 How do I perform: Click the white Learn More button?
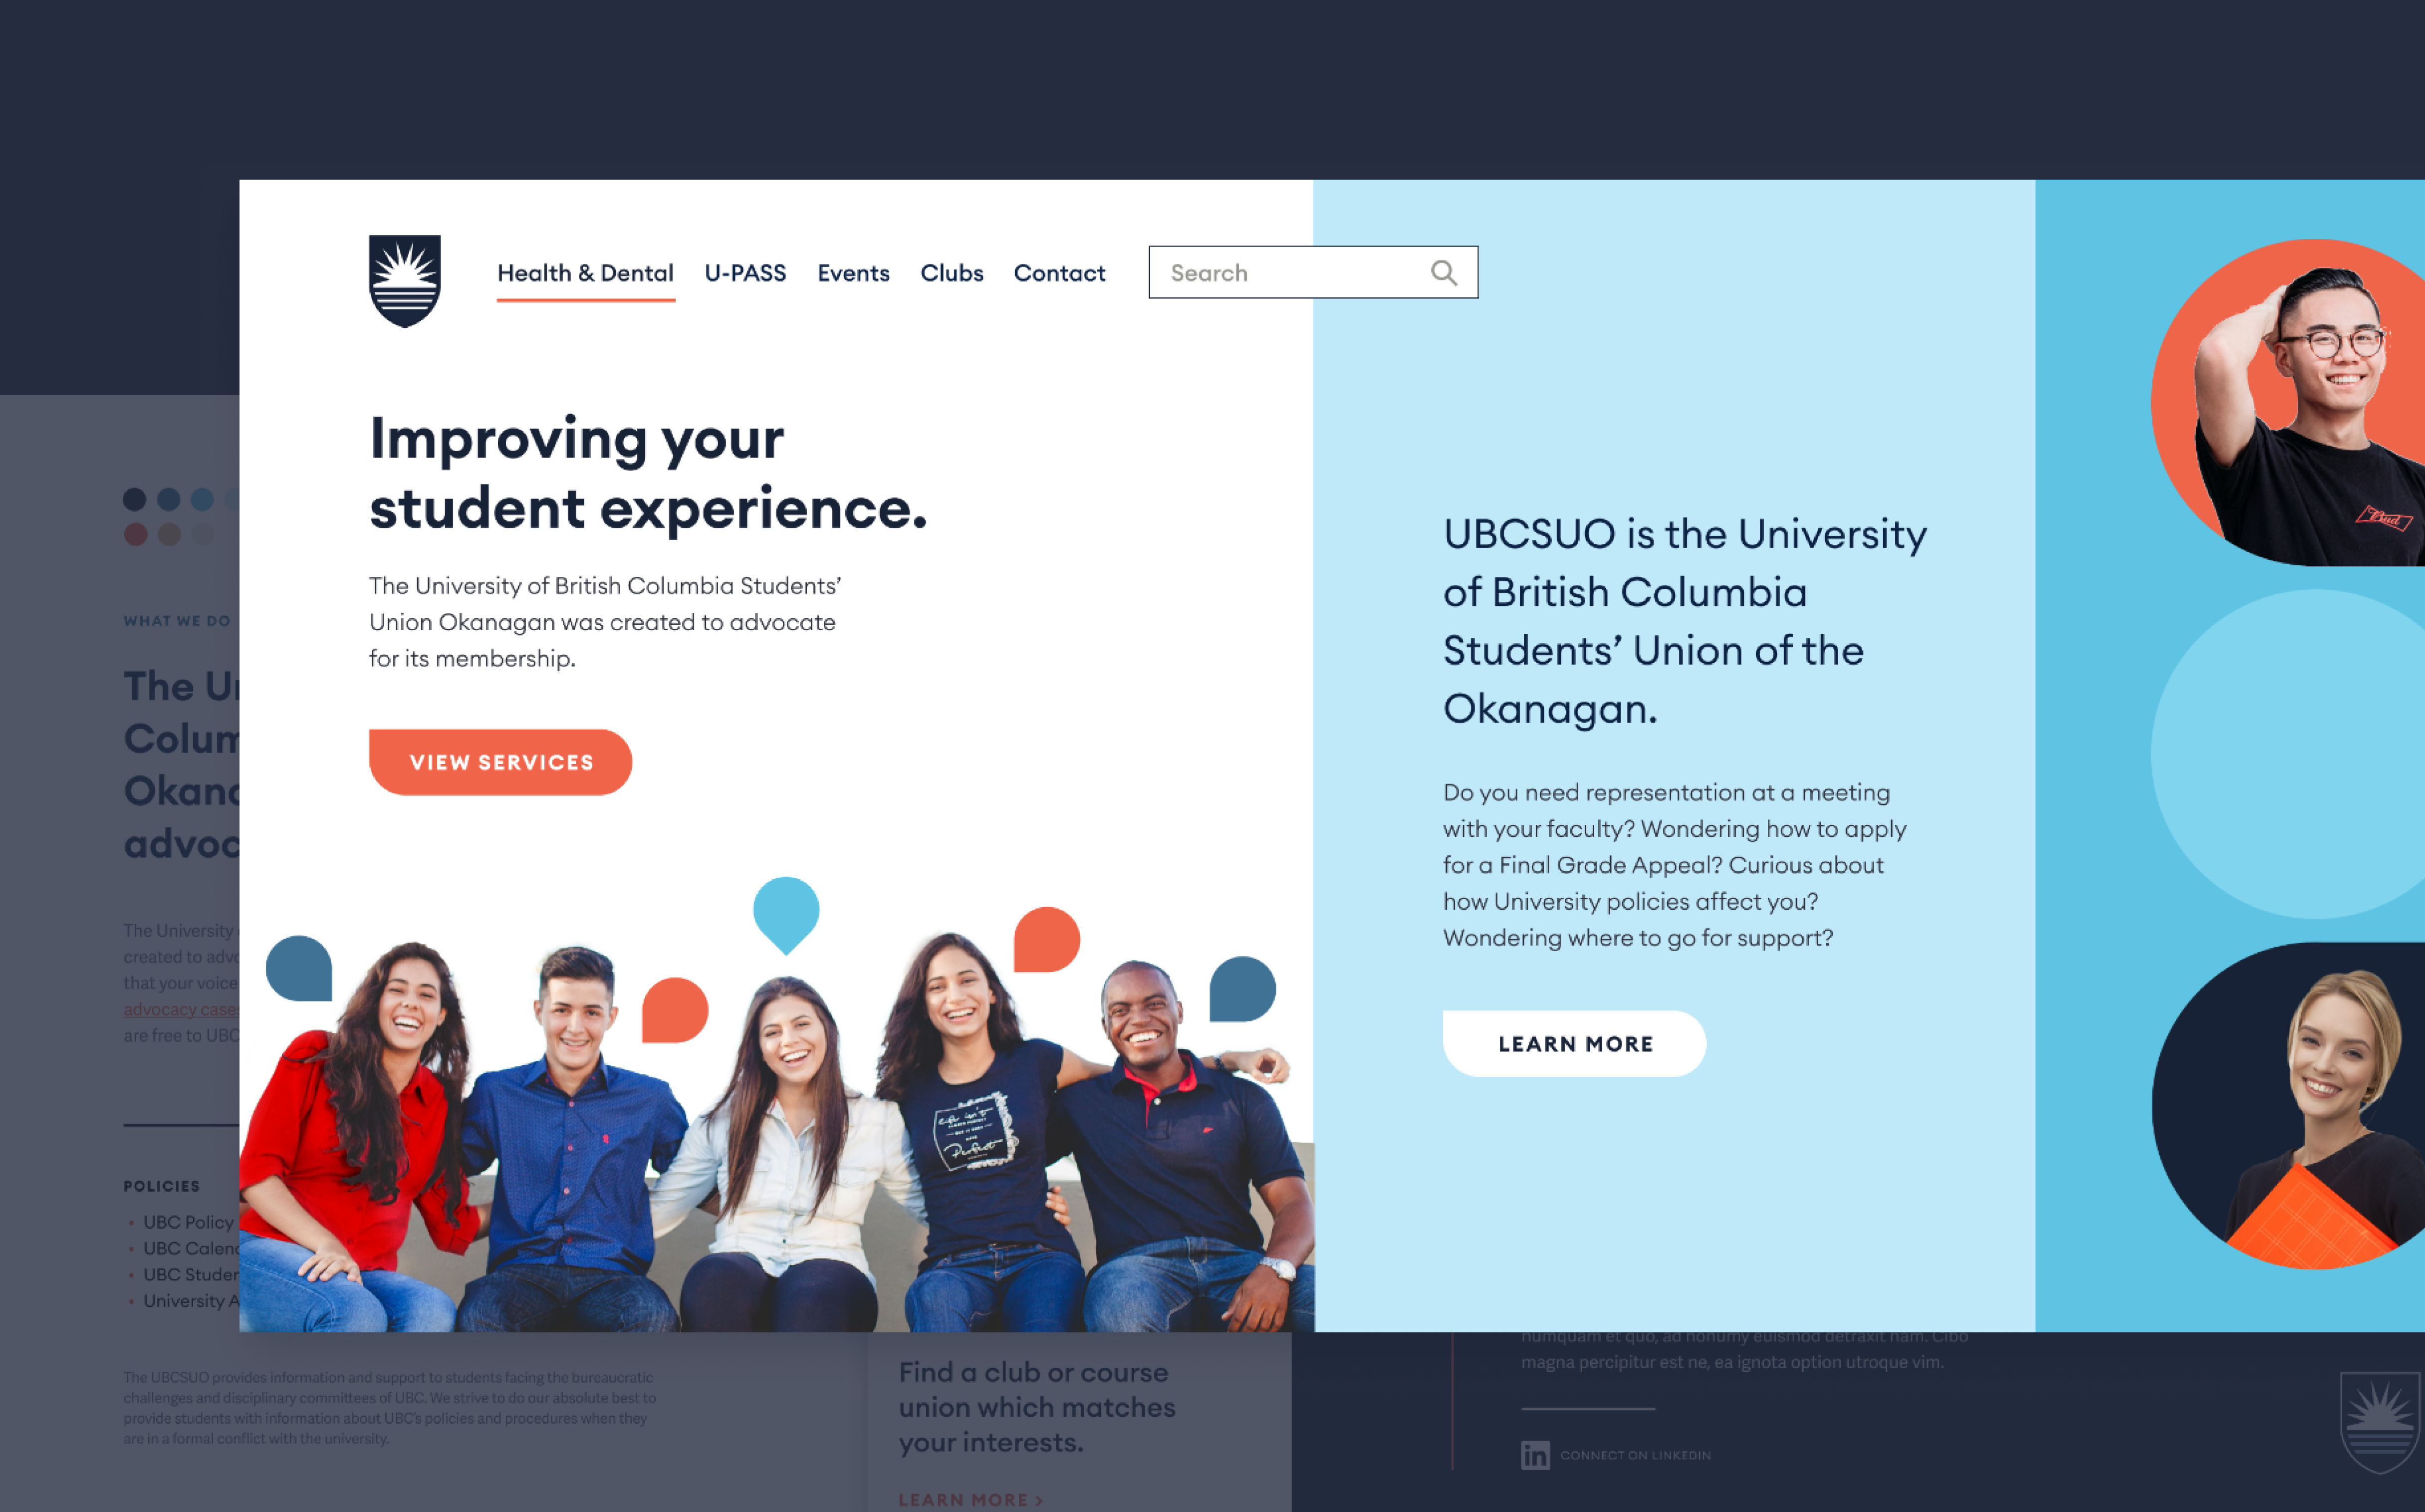(x=1574, y=1043)
